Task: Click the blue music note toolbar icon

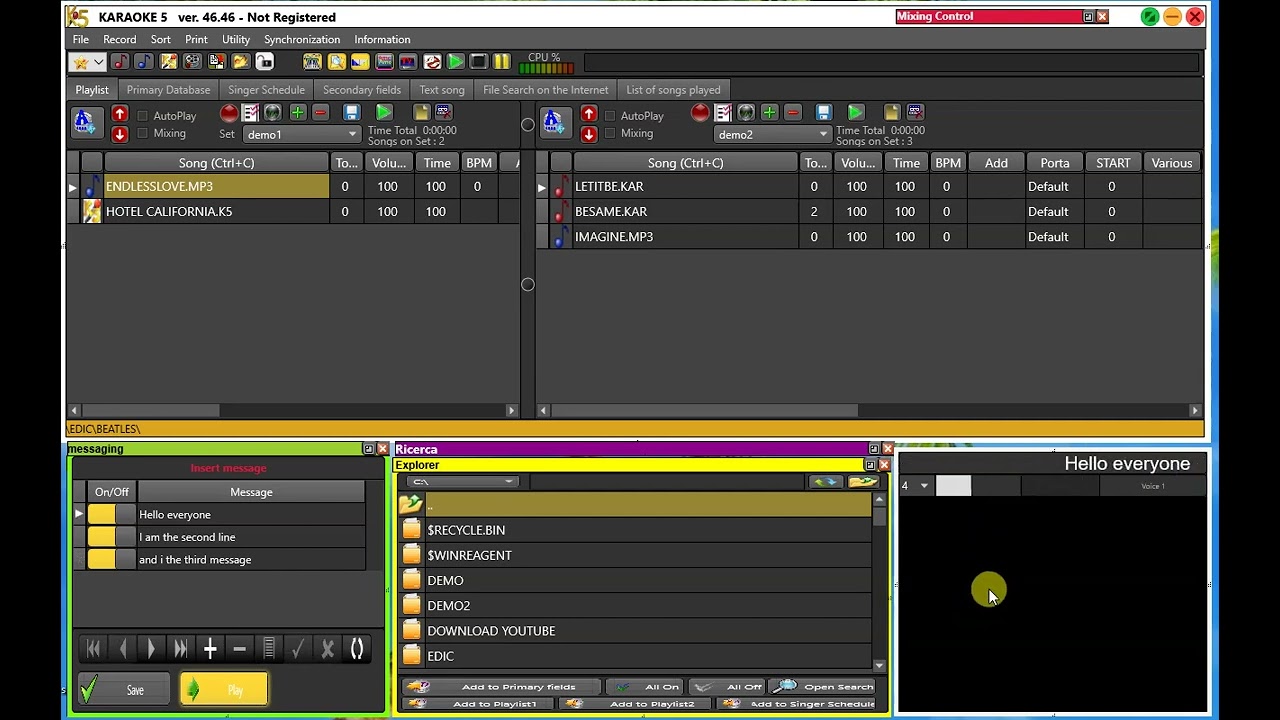Action: point(144,62)
